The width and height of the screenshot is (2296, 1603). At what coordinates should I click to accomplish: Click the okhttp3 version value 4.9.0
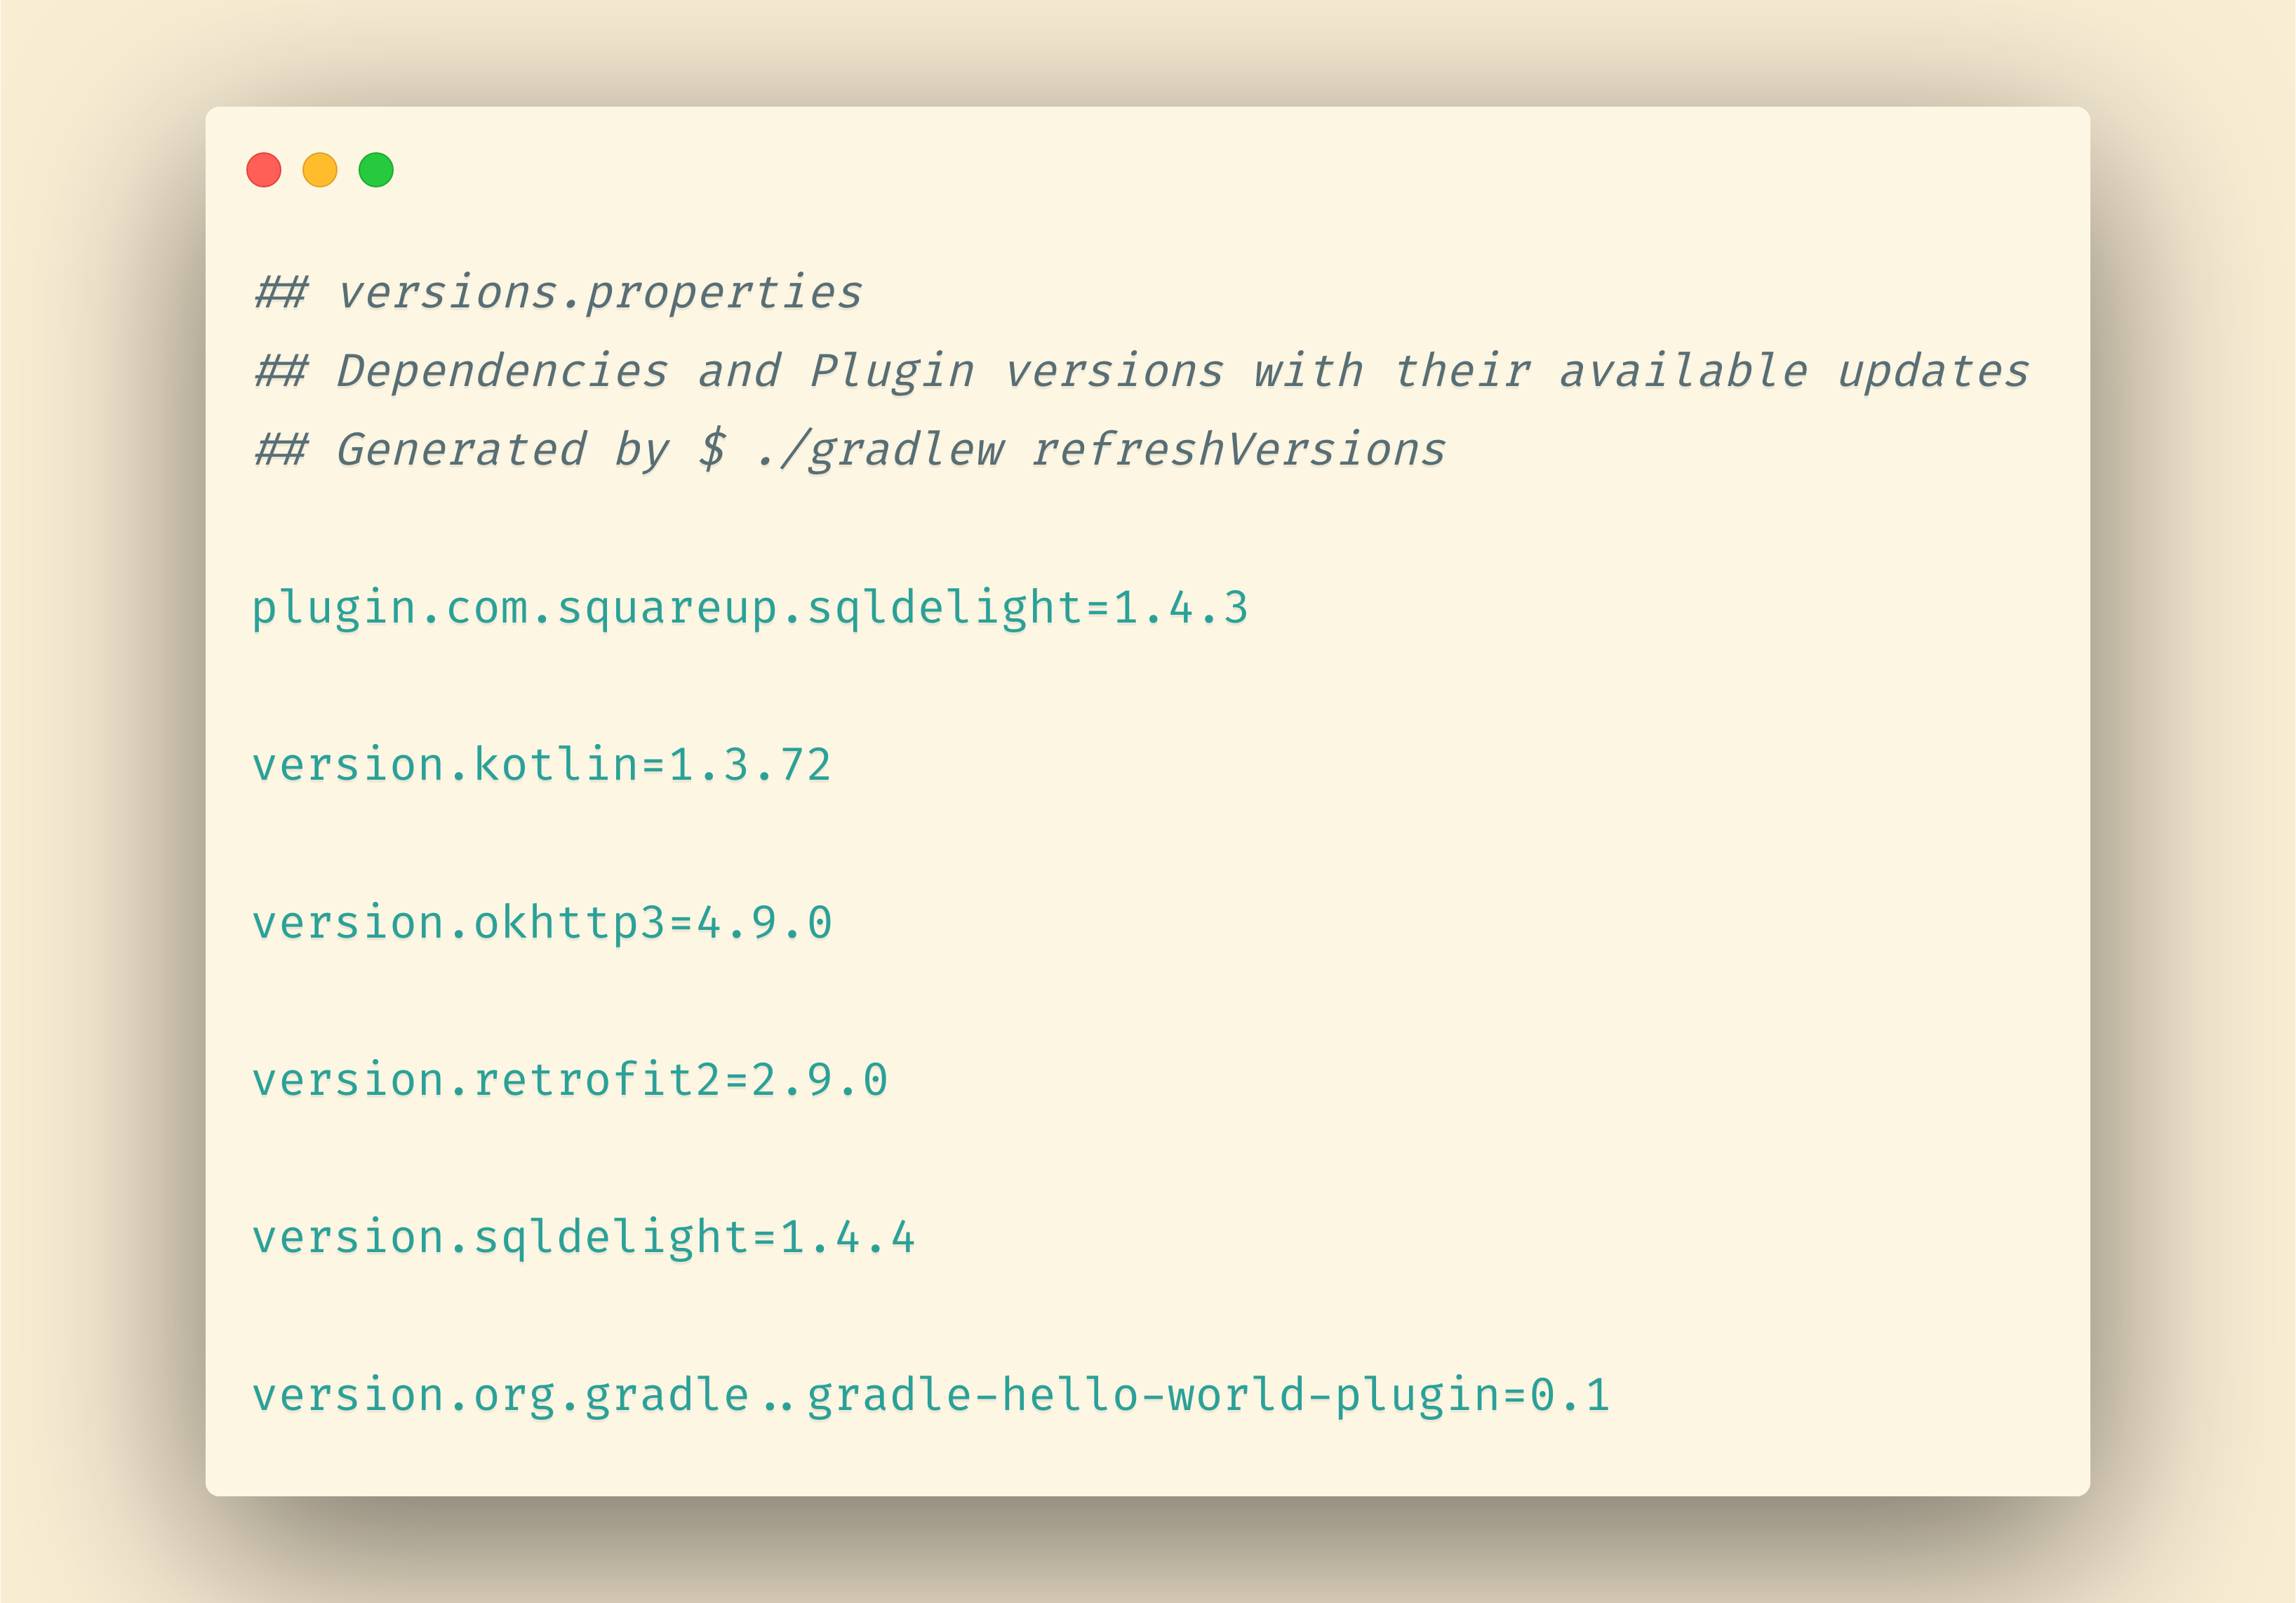[764, 922]
